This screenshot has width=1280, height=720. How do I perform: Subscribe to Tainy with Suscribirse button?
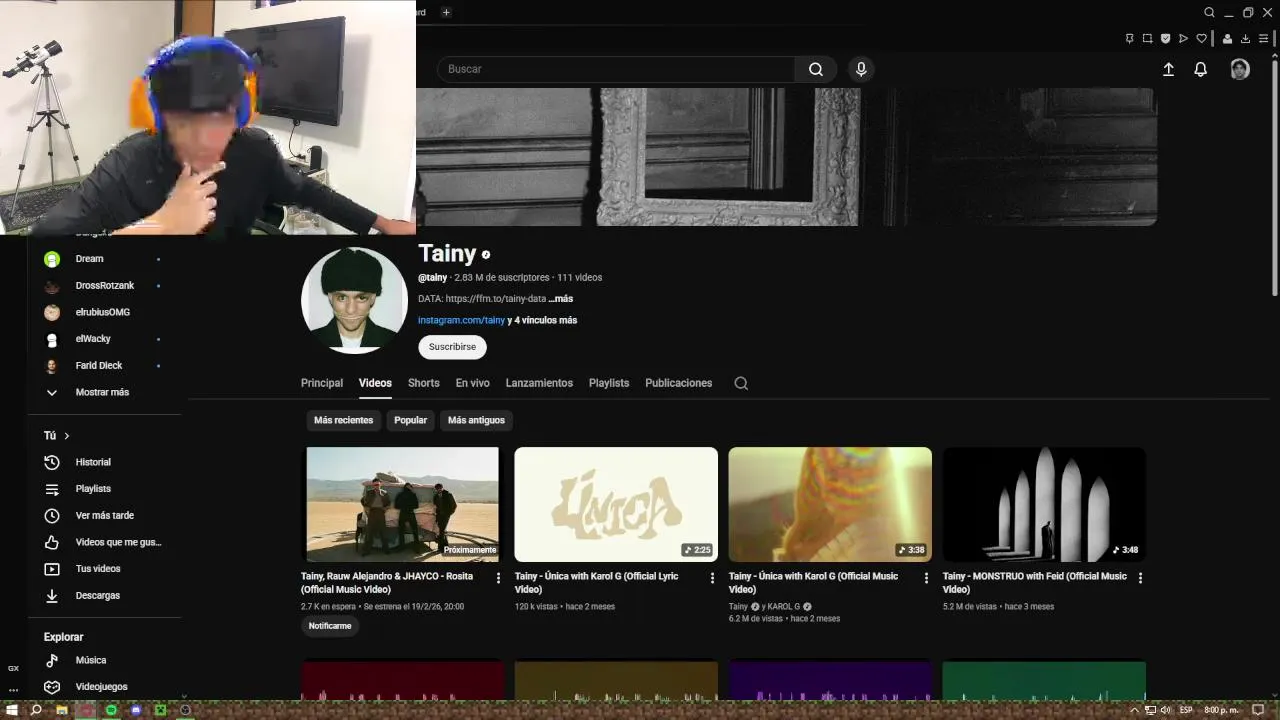coord(452,347)
